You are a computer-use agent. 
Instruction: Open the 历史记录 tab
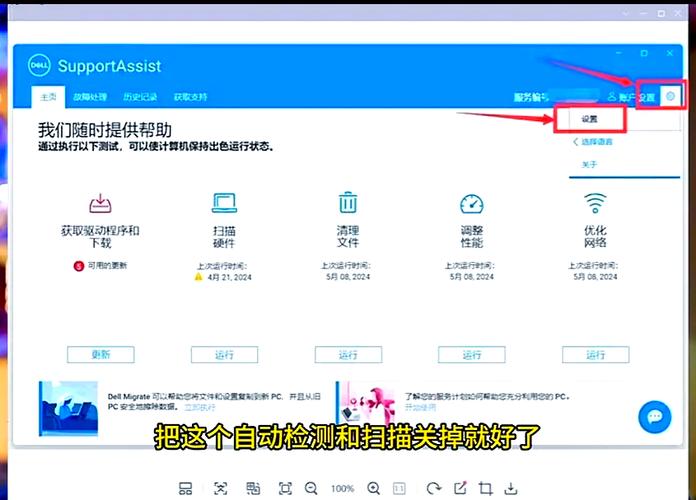[140, 97]
